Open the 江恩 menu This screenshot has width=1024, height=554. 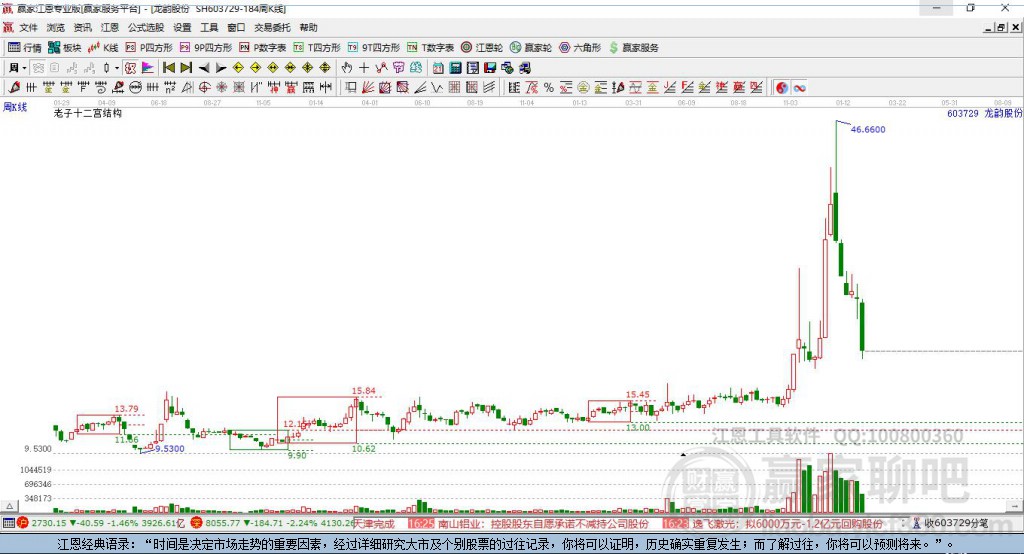110,27
